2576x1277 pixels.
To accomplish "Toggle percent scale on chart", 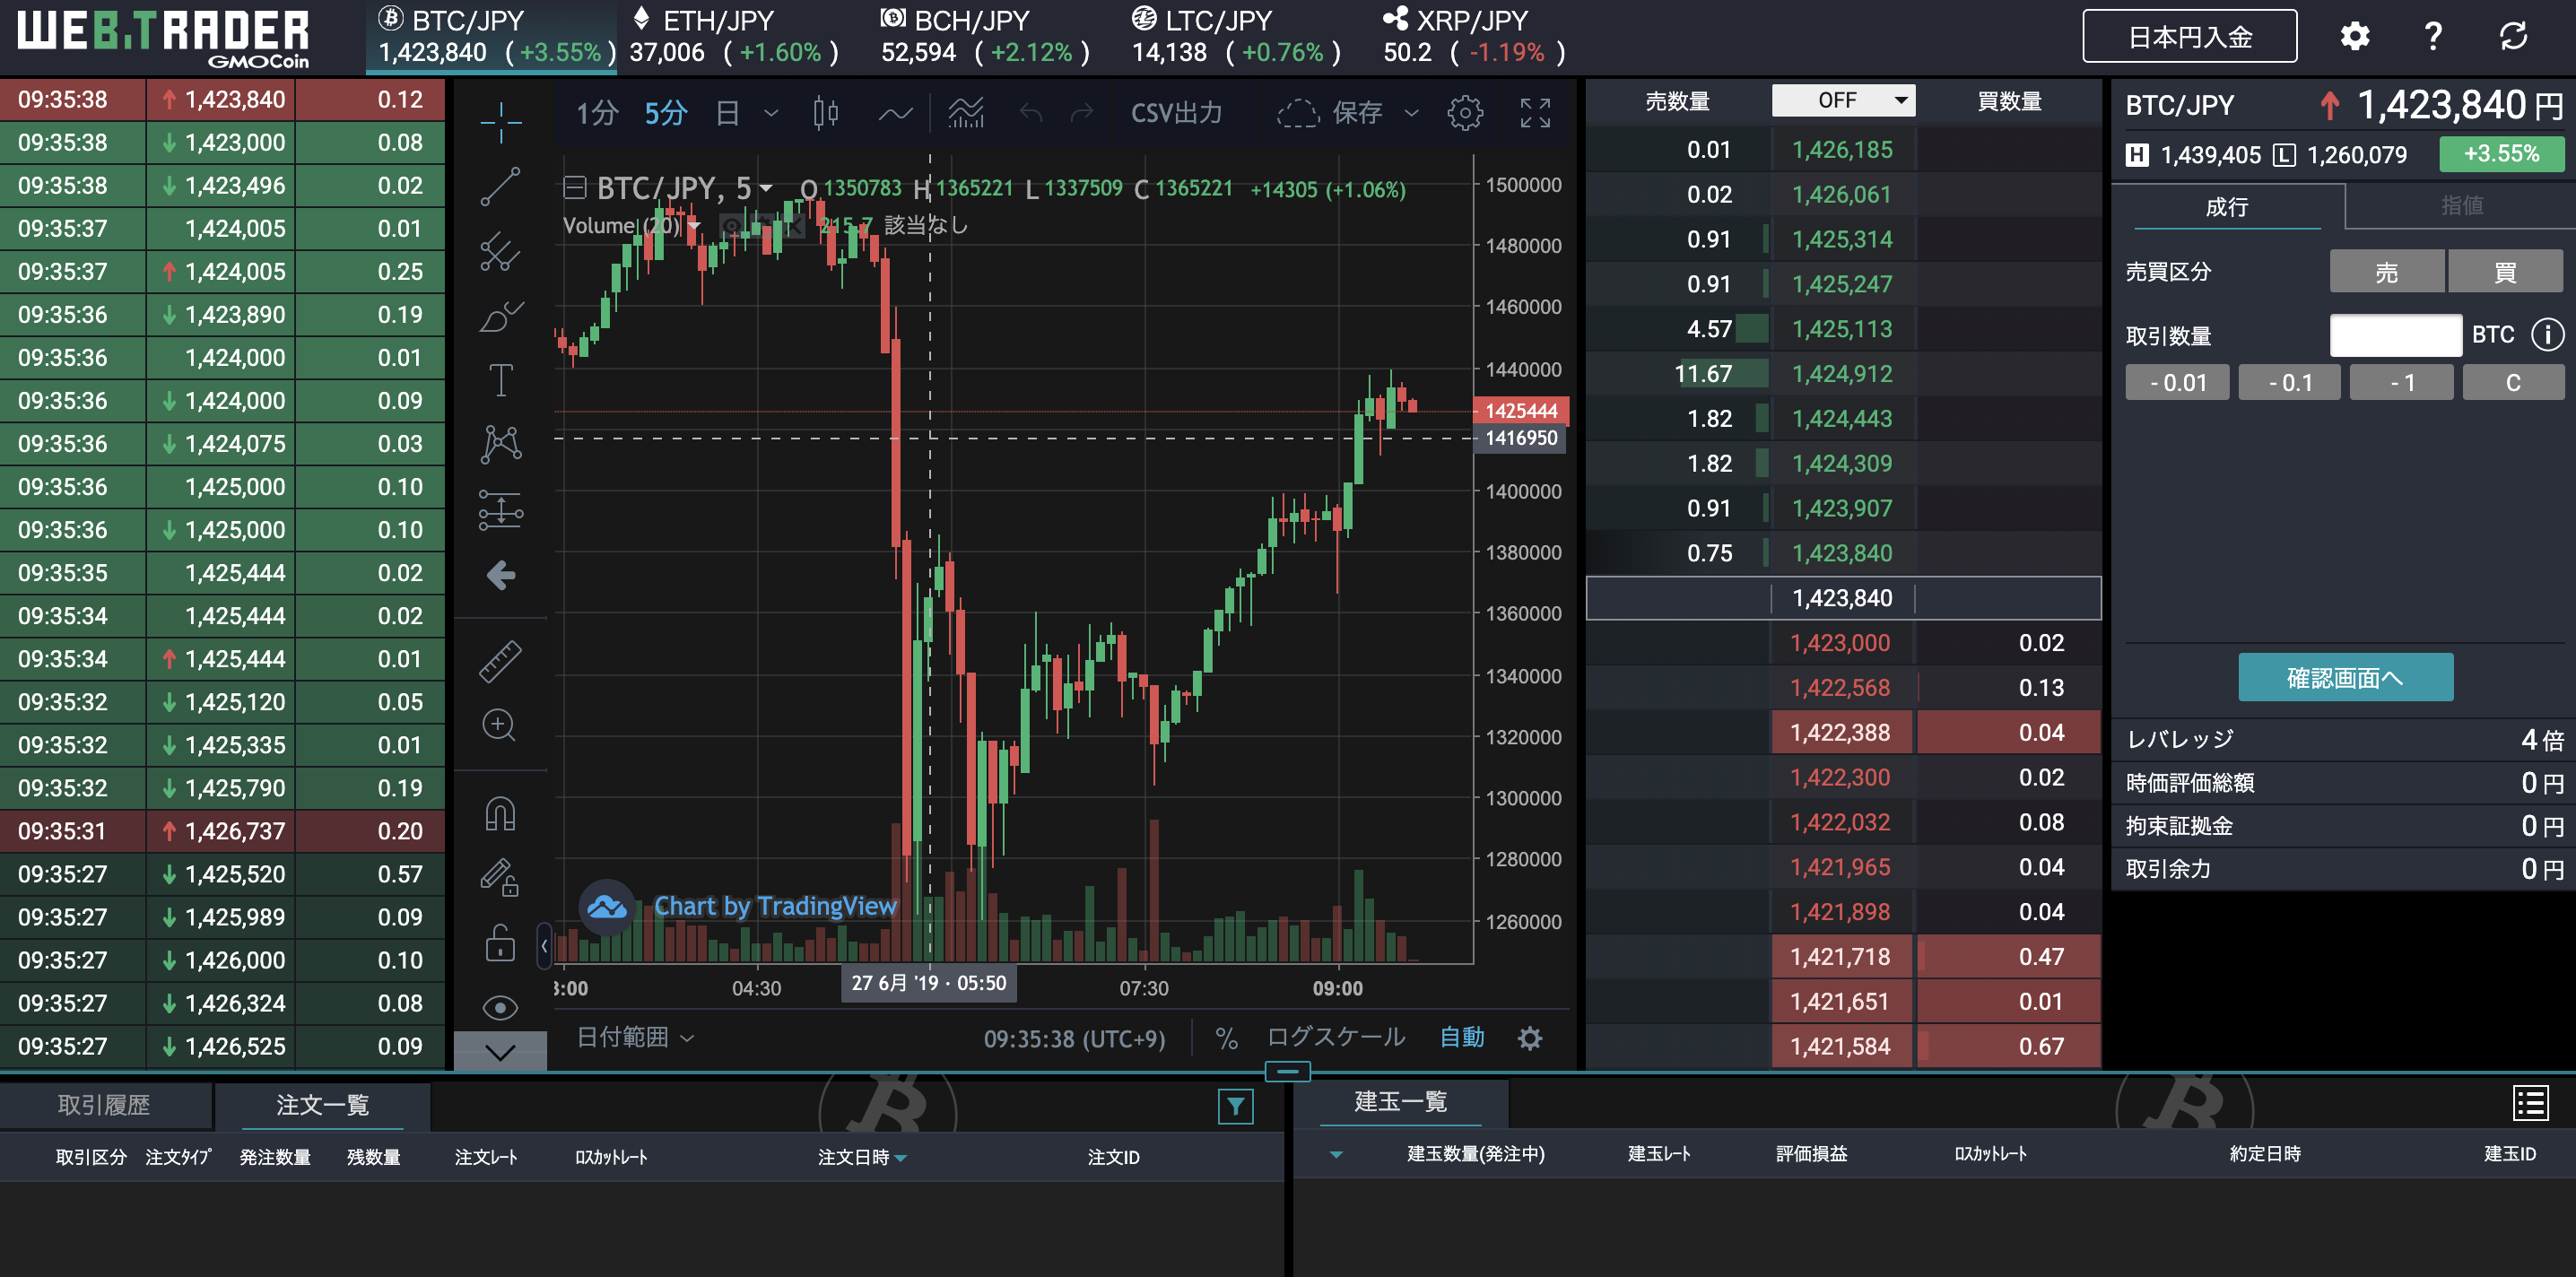I will point(1226,1038).
